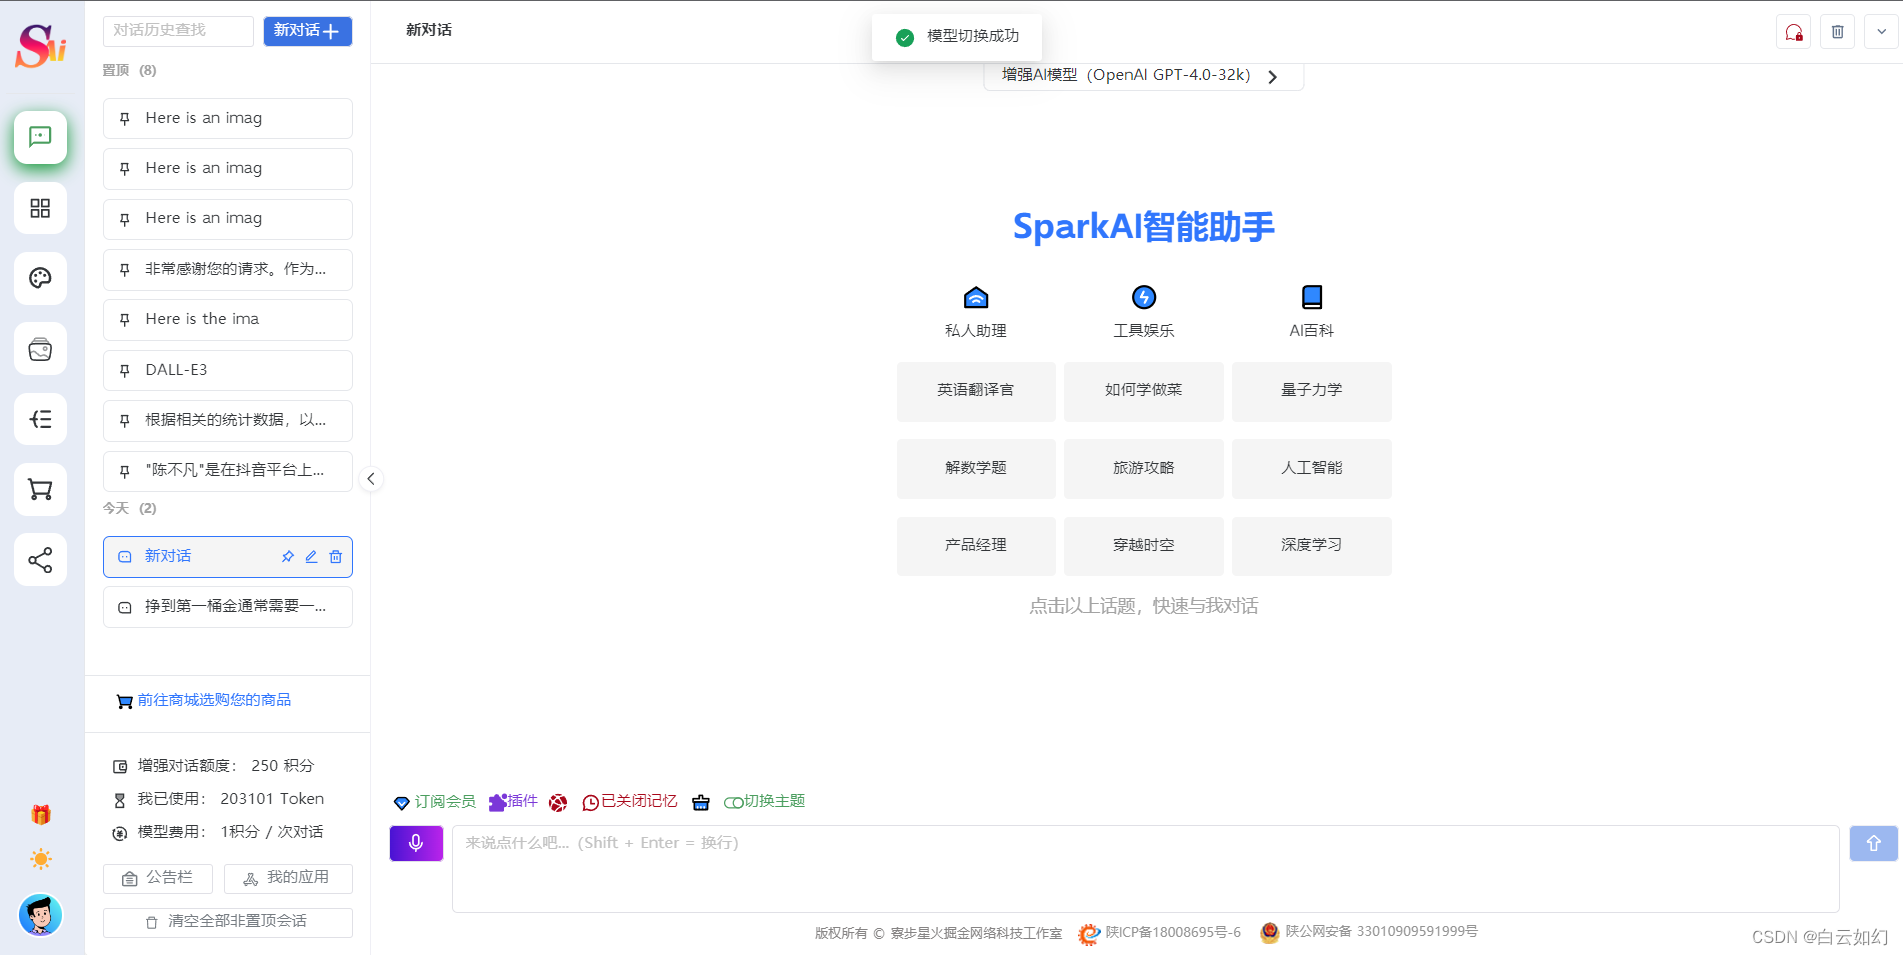Open the wallet sidebar icon
The image size is (1903, 955).
click(40, 349)
